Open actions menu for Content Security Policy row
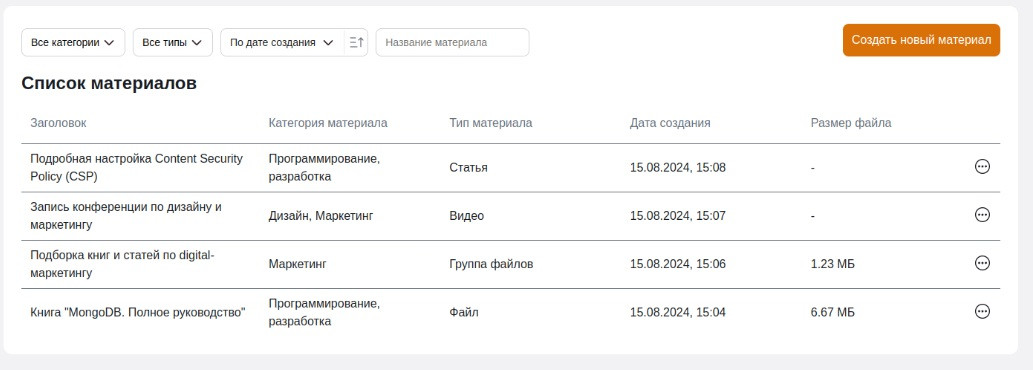1033x370 pixels. (x=982, y=167)
